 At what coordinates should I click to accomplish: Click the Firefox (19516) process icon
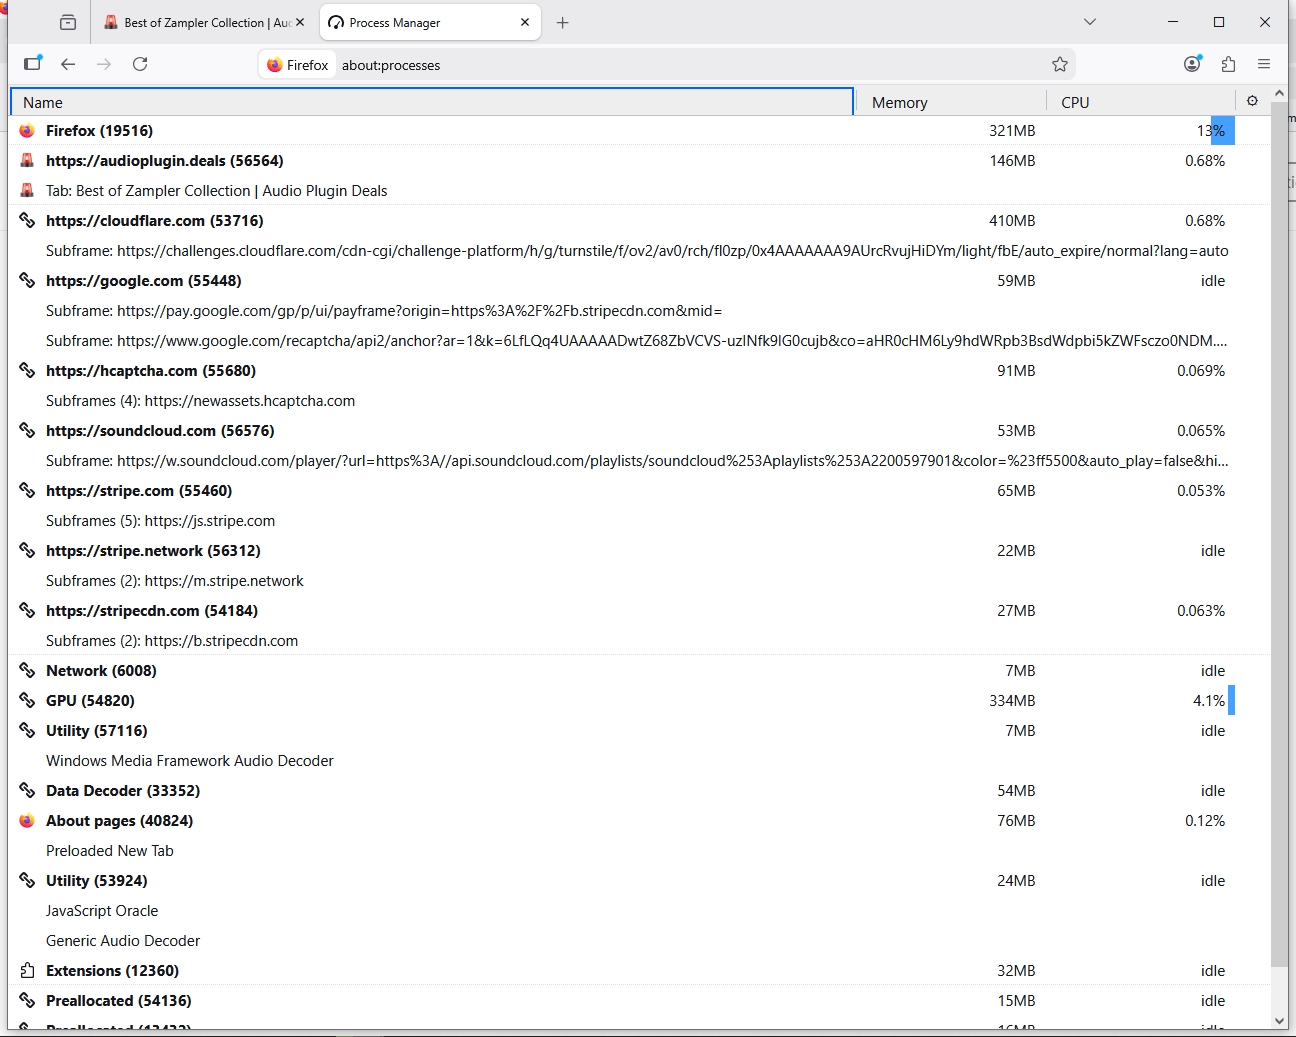(x=27, y=130)
